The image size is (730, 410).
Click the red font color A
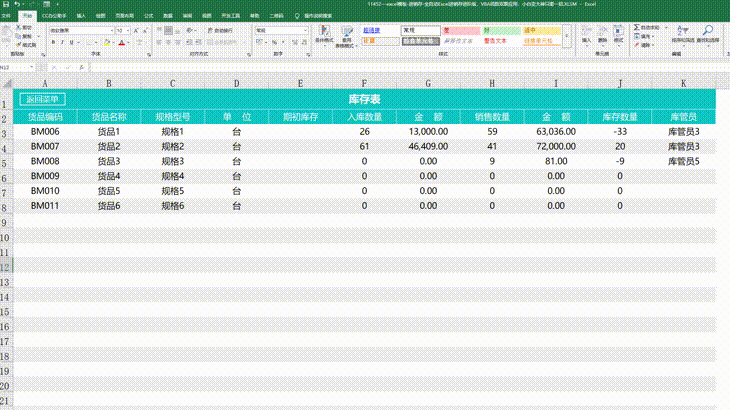click(122, 42)
